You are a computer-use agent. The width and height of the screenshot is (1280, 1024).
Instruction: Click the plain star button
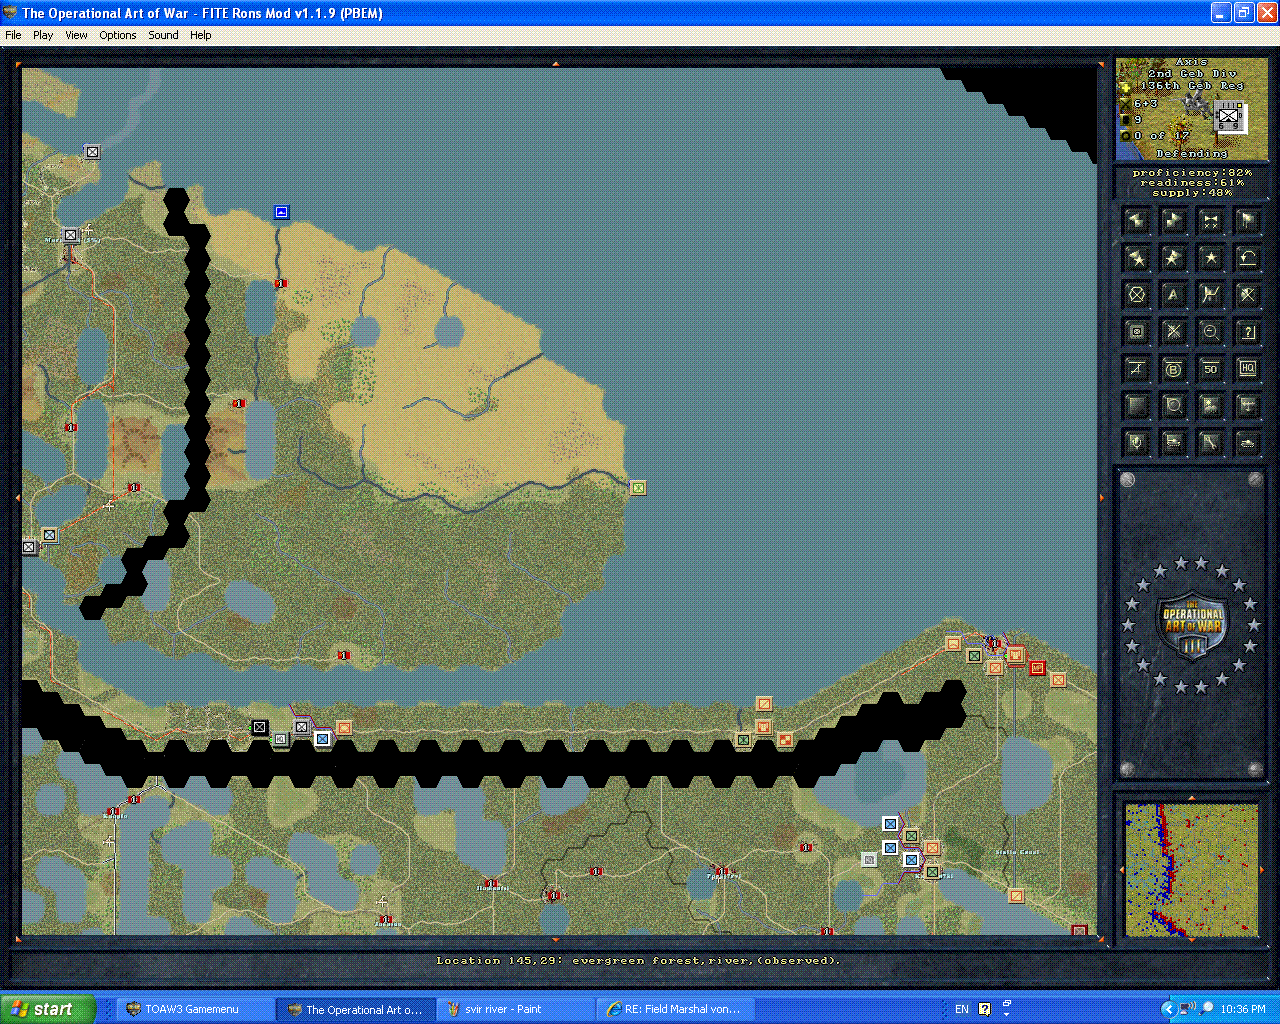tap(1211, 258)
